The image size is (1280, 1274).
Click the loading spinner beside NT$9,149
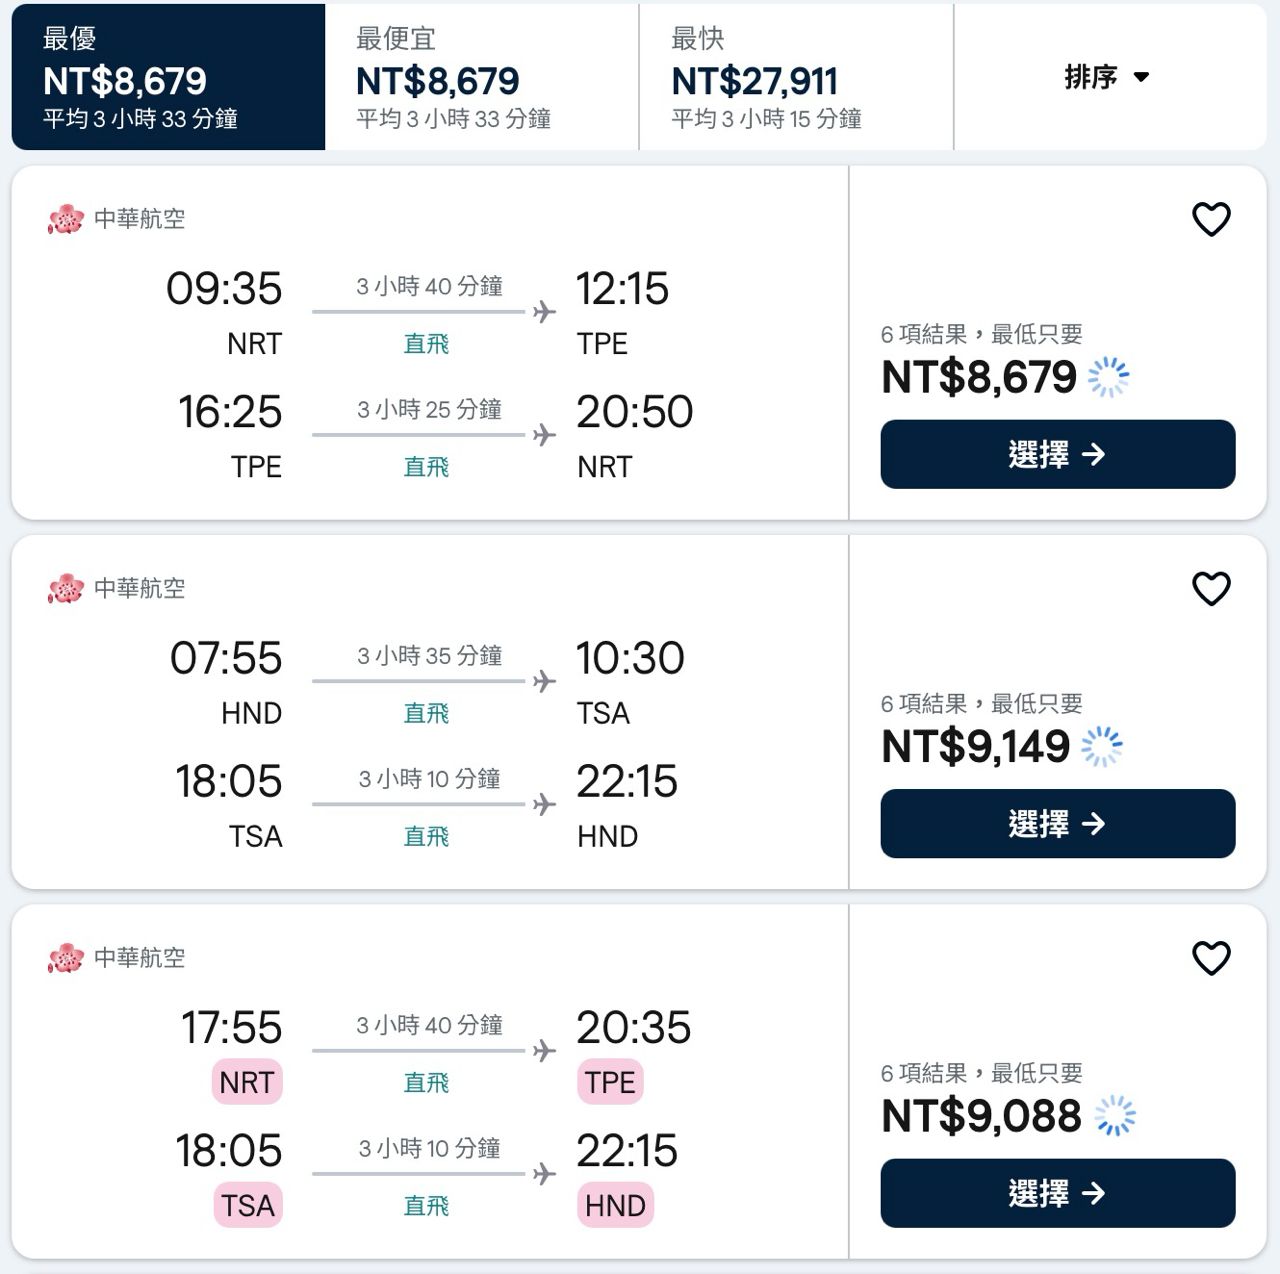tap(1102, 747)
